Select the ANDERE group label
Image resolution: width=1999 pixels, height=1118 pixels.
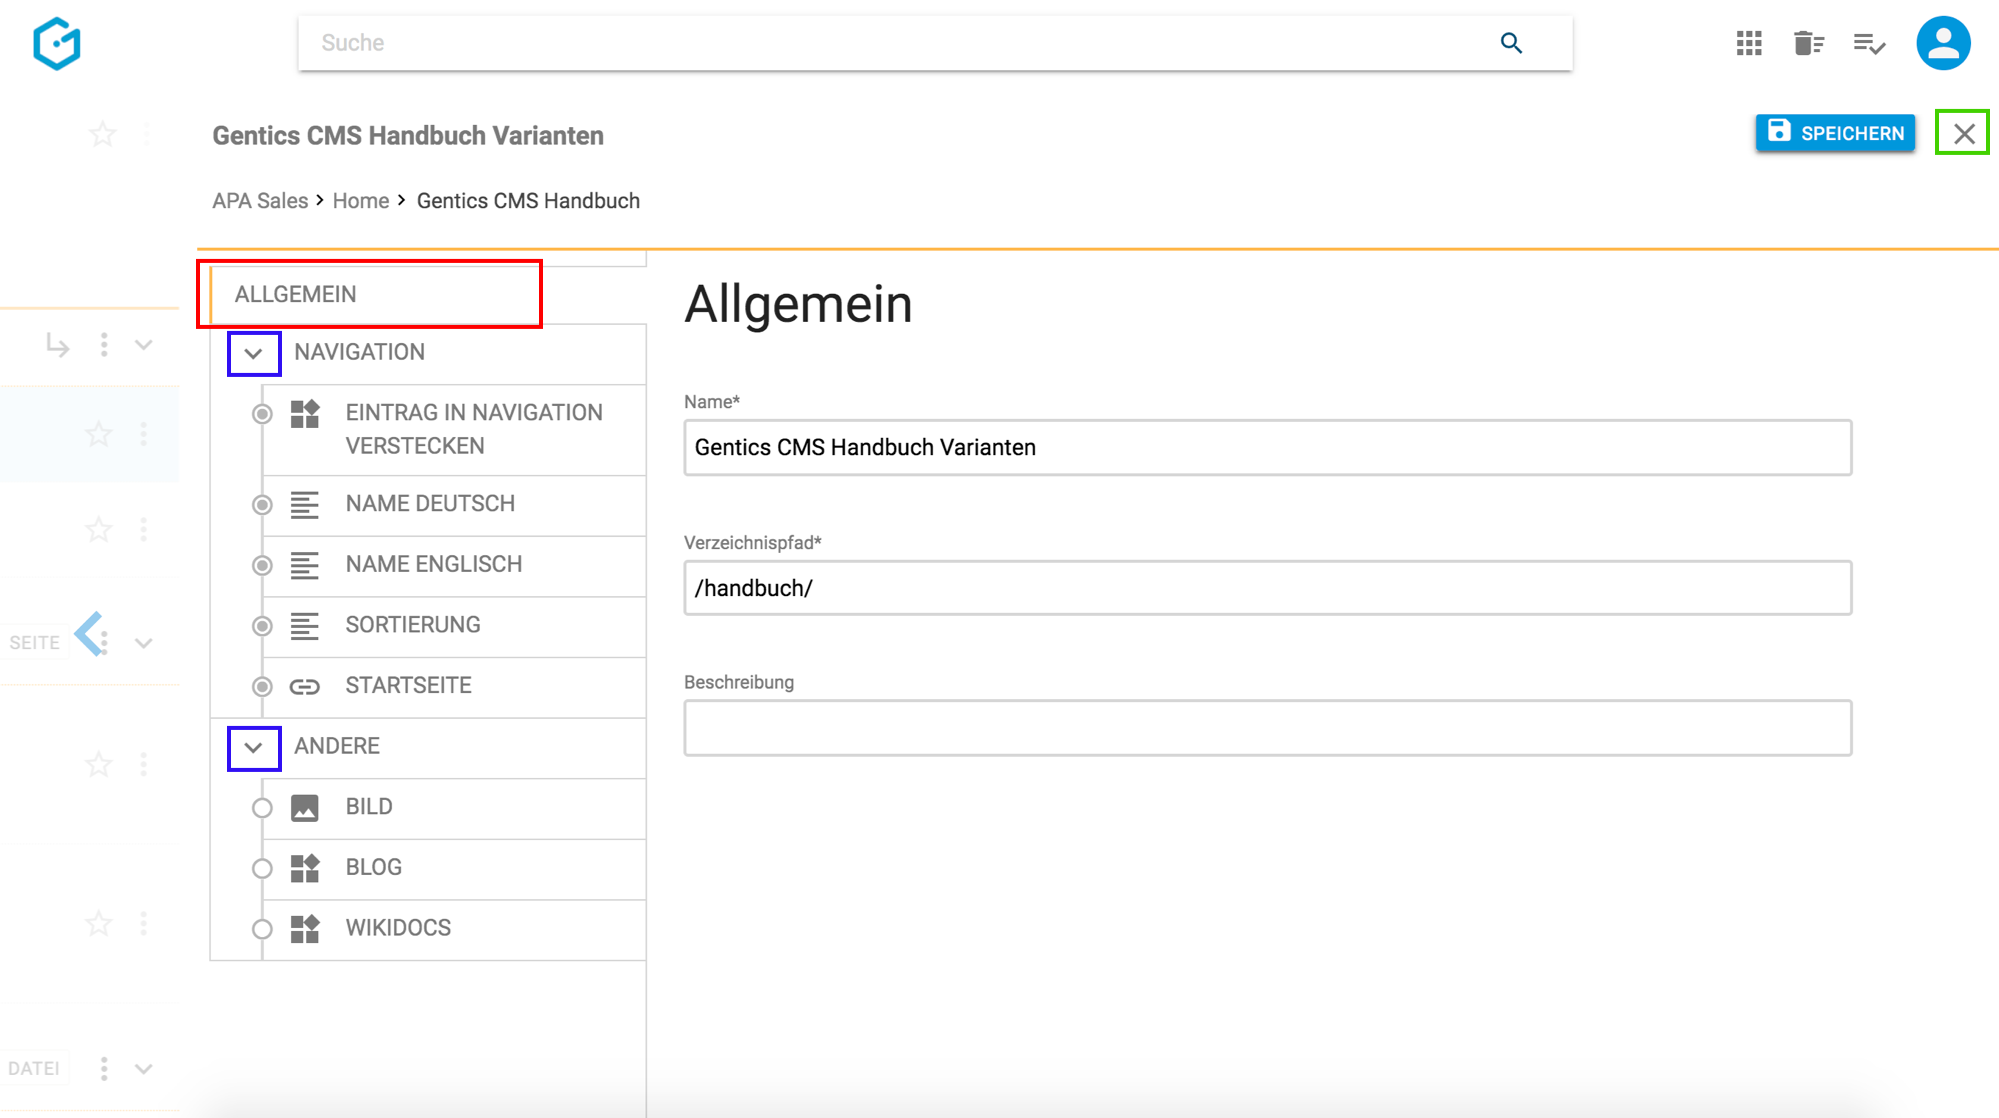[337, 746]
